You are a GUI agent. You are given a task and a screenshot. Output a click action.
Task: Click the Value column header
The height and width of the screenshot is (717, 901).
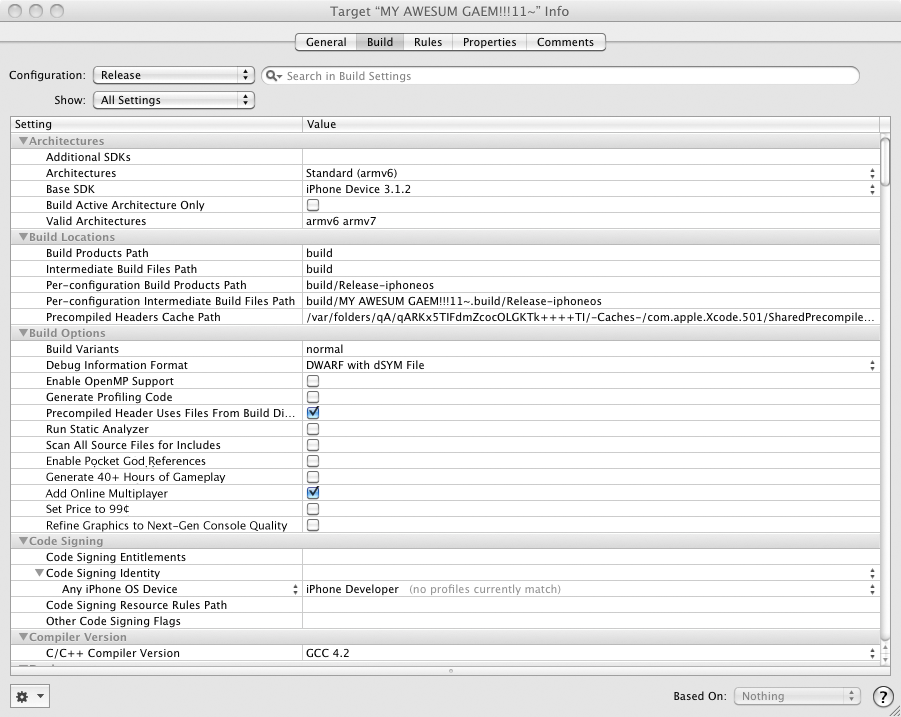591,124
